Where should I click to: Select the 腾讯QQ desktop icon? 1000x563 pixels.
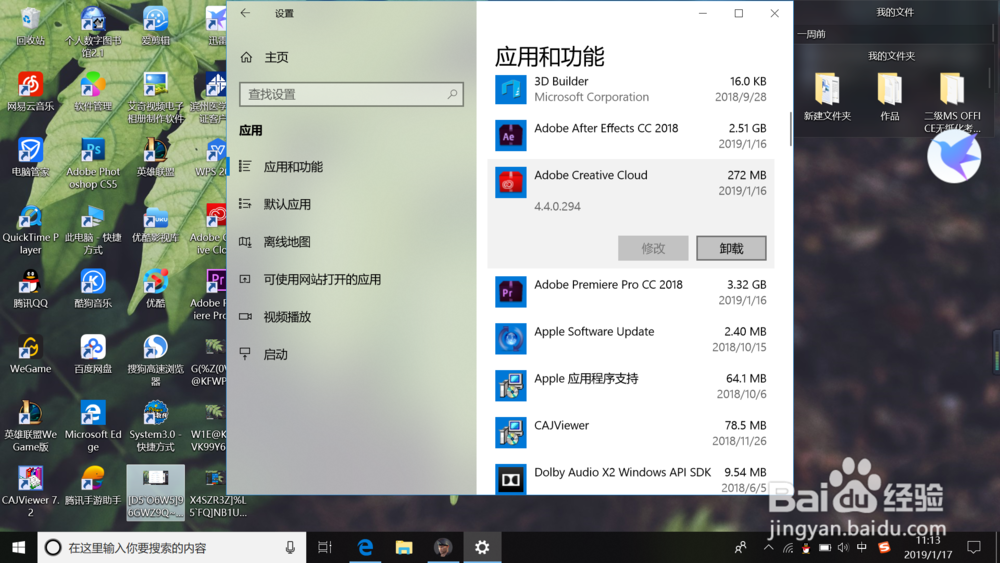[30, 288]
